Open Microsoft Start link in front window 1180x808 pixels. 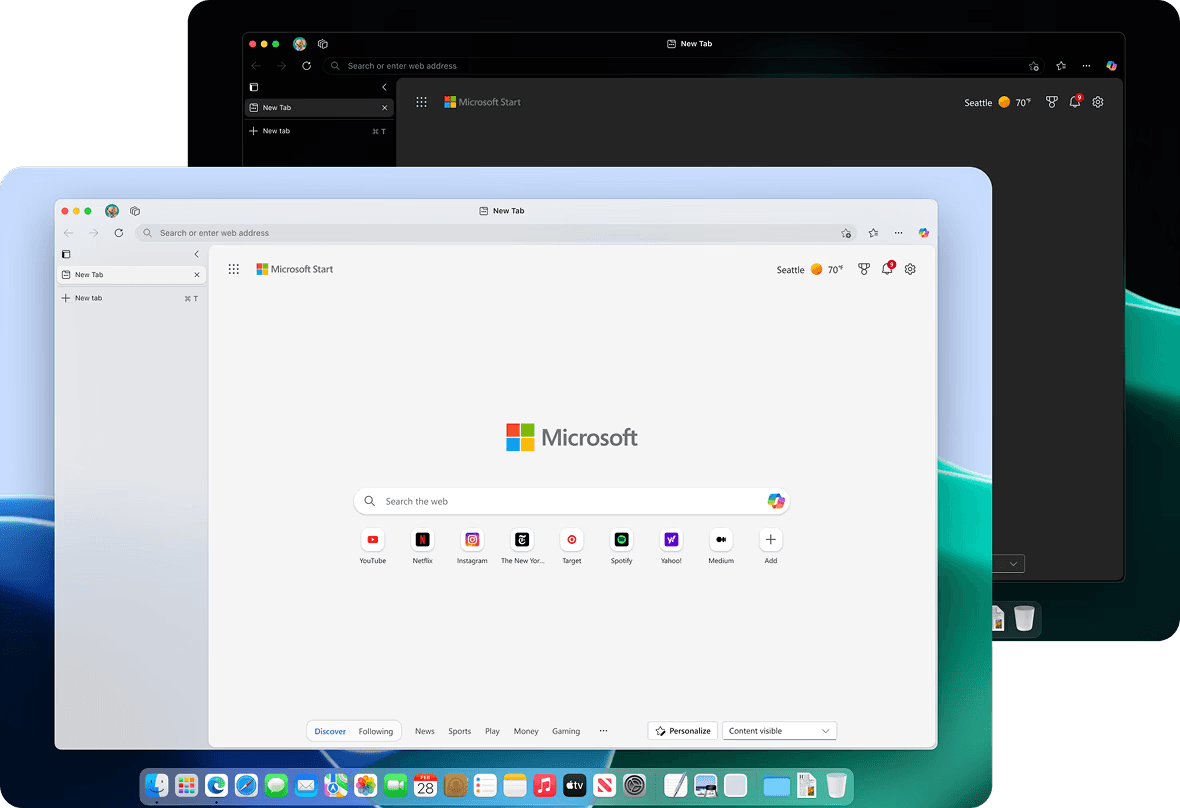click(294, 269)
